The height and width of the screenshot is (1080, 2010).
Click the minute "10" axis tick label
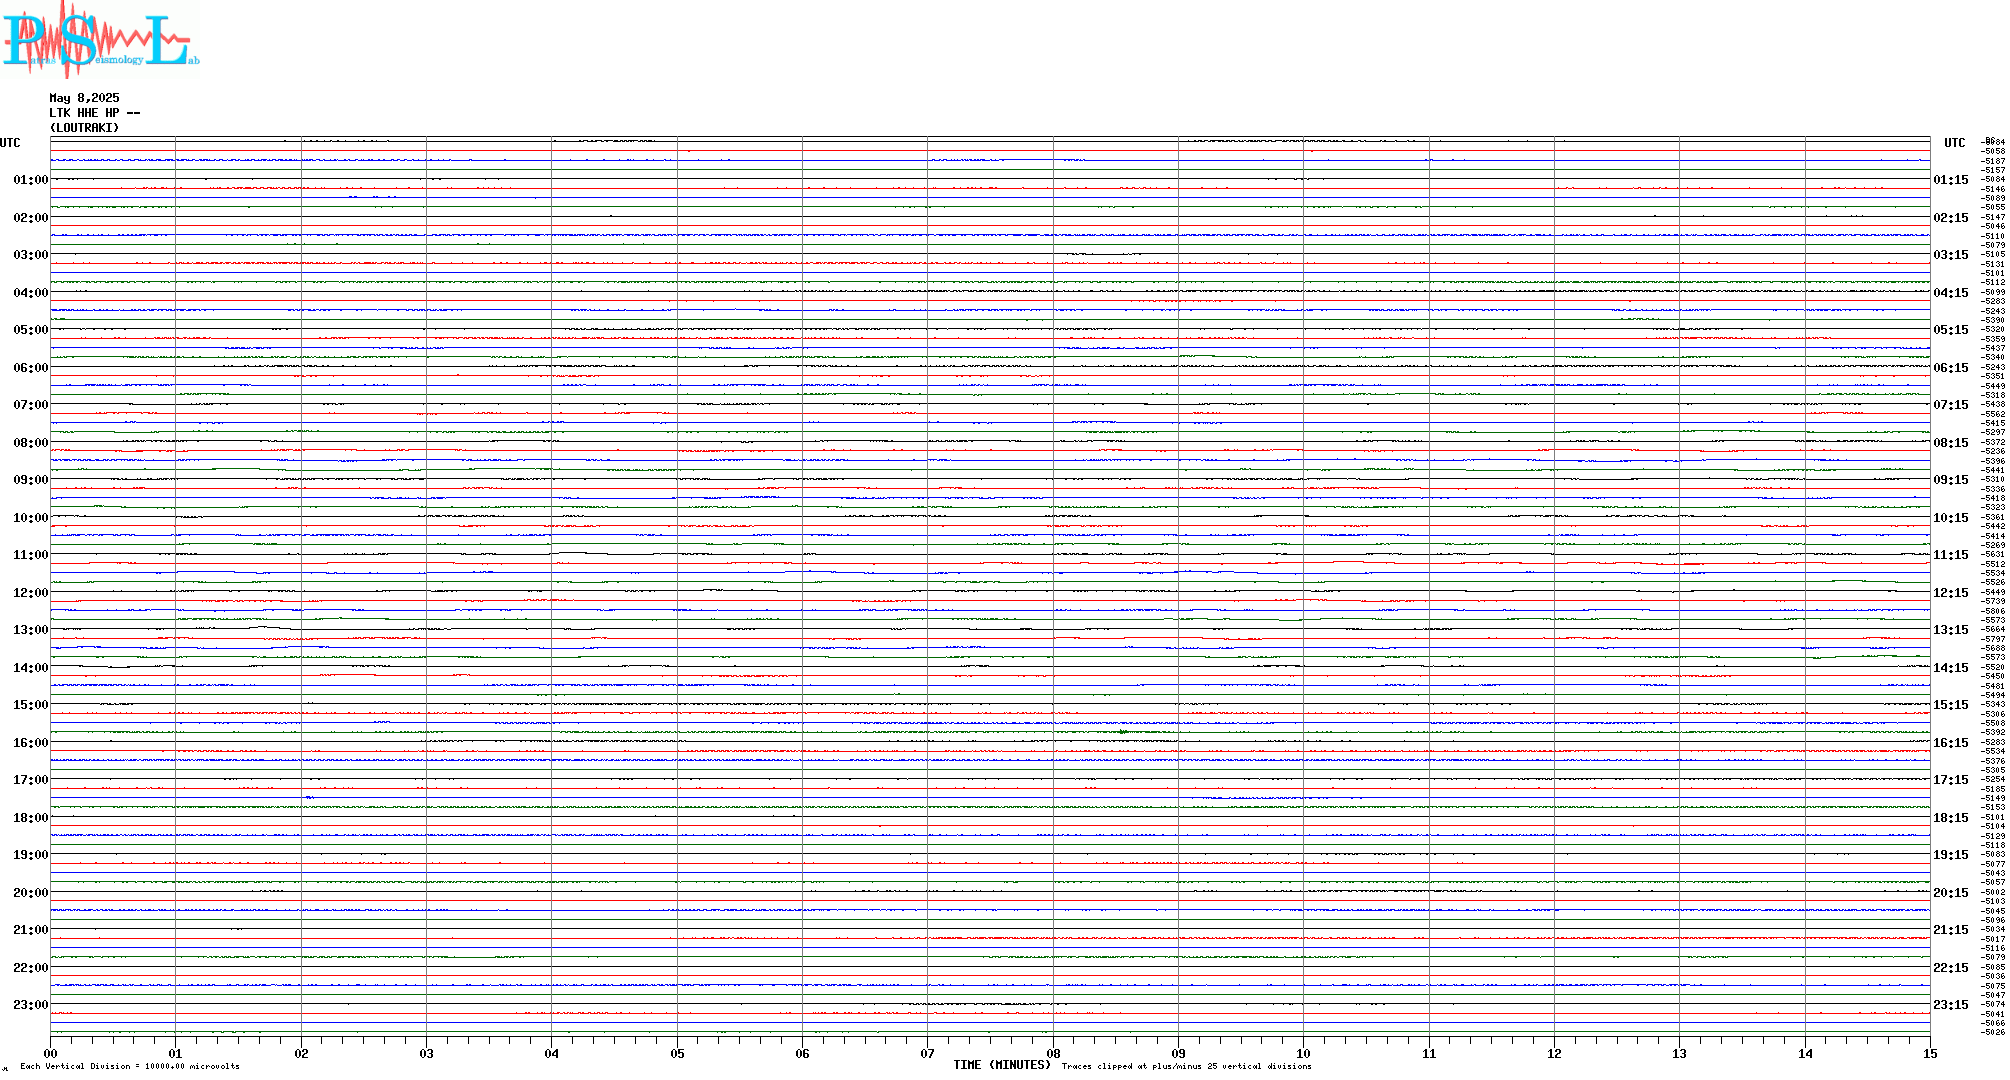click(x=1303, y=1053)
